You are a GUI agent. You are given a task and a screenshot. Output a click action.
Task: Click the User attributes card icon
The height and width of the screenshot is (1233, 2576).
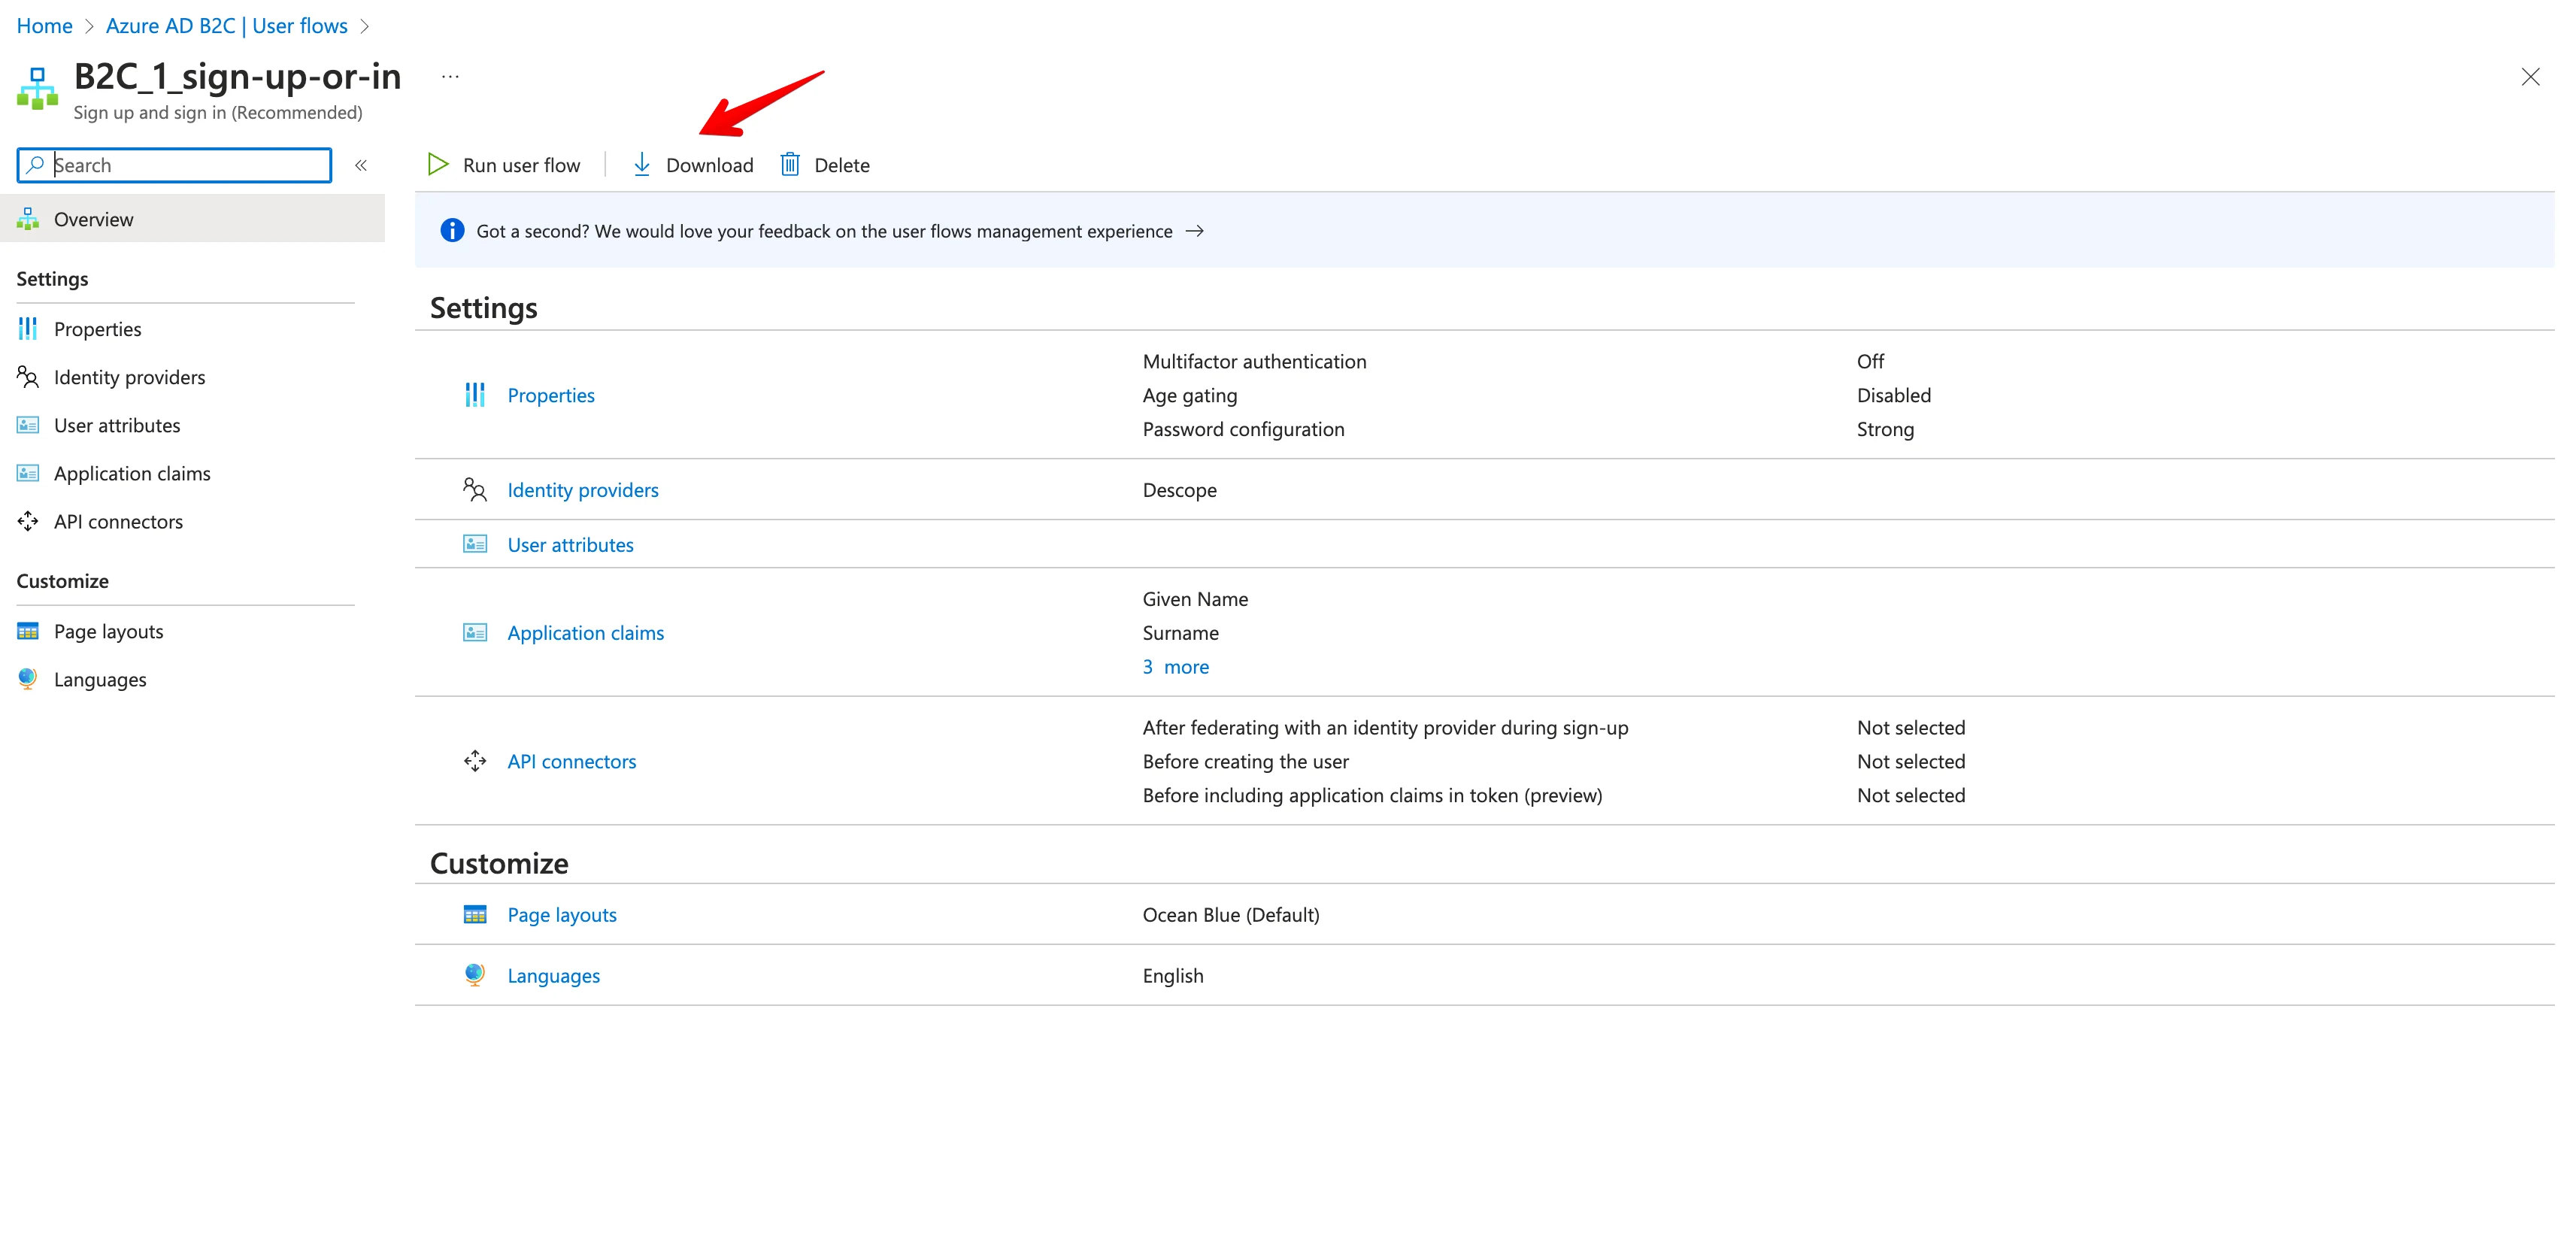tap(474, 544)
